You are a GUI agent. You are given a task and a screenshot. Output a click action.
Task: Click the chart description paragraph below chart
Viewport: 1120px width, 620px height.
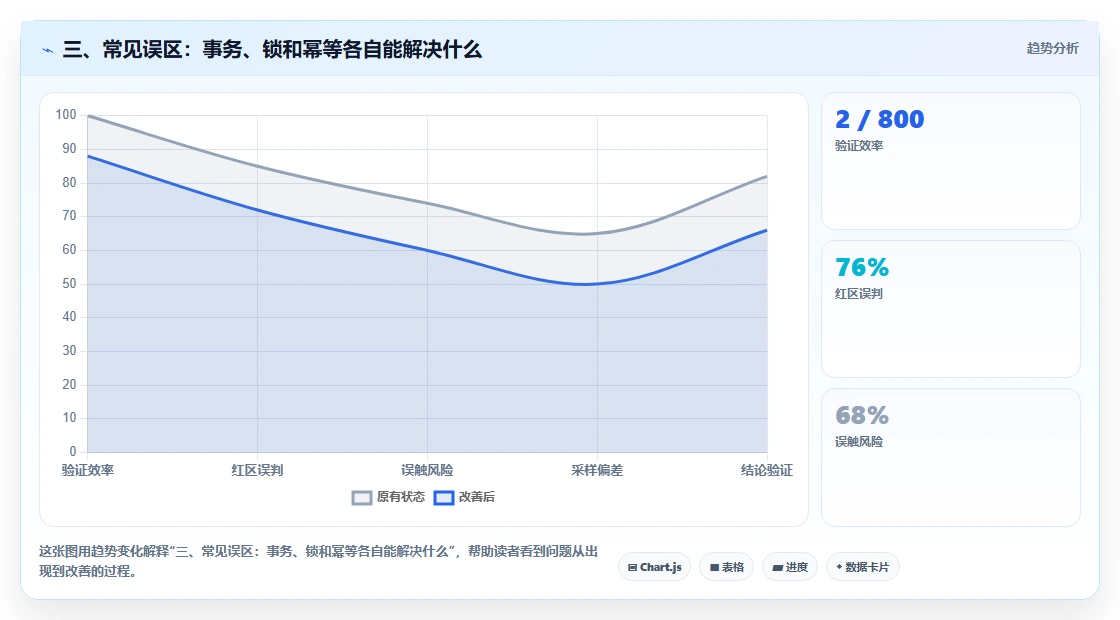319,561
